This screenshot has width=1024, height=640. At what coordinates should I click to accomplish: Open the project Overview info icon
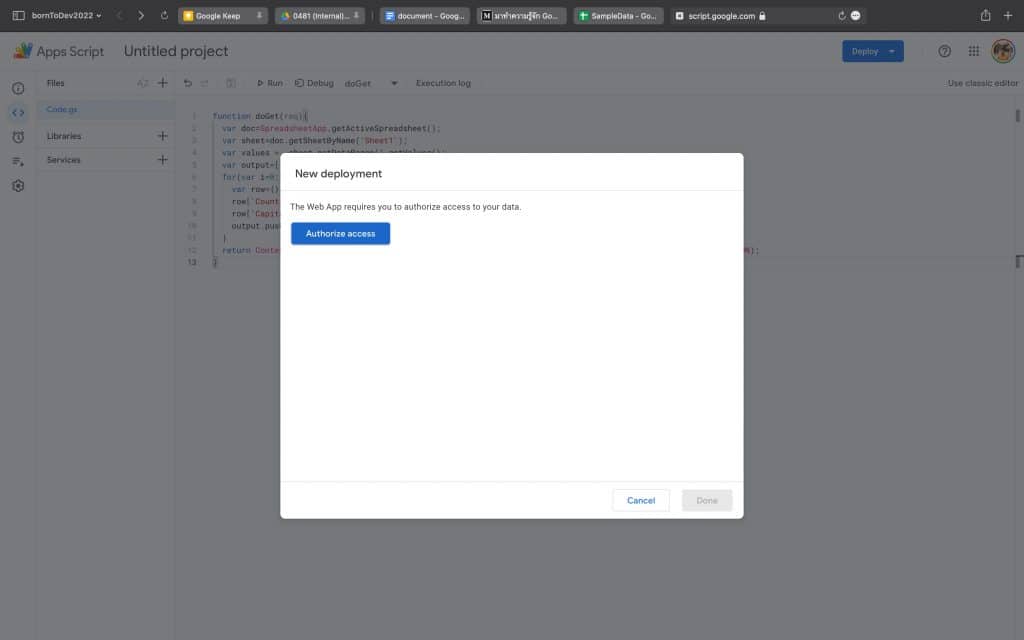[18, 88]
